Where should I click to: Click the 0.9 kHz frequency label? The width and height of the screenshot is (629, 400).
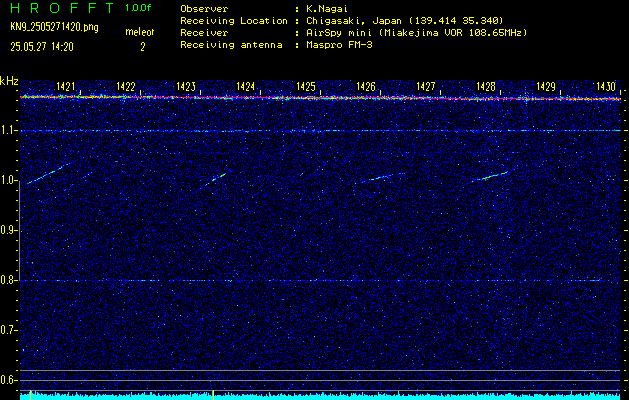[x=9, y=231]
